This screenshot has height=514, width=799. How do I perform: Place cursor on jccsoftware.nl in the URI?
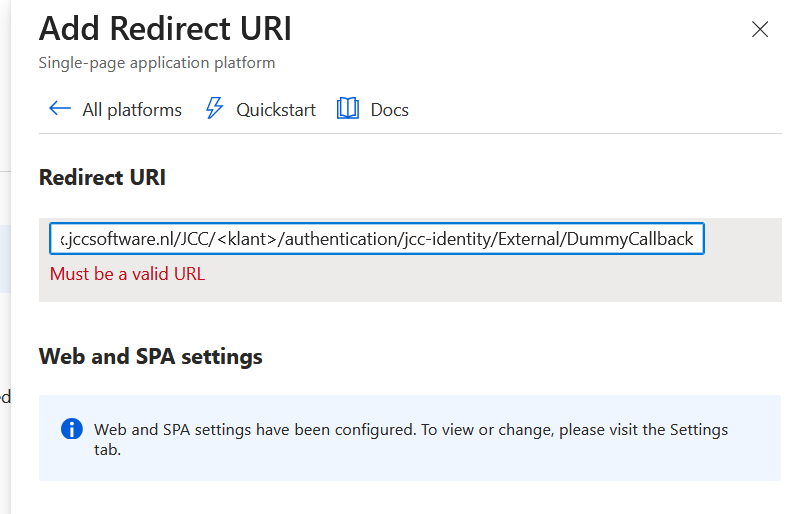(118, 240)
